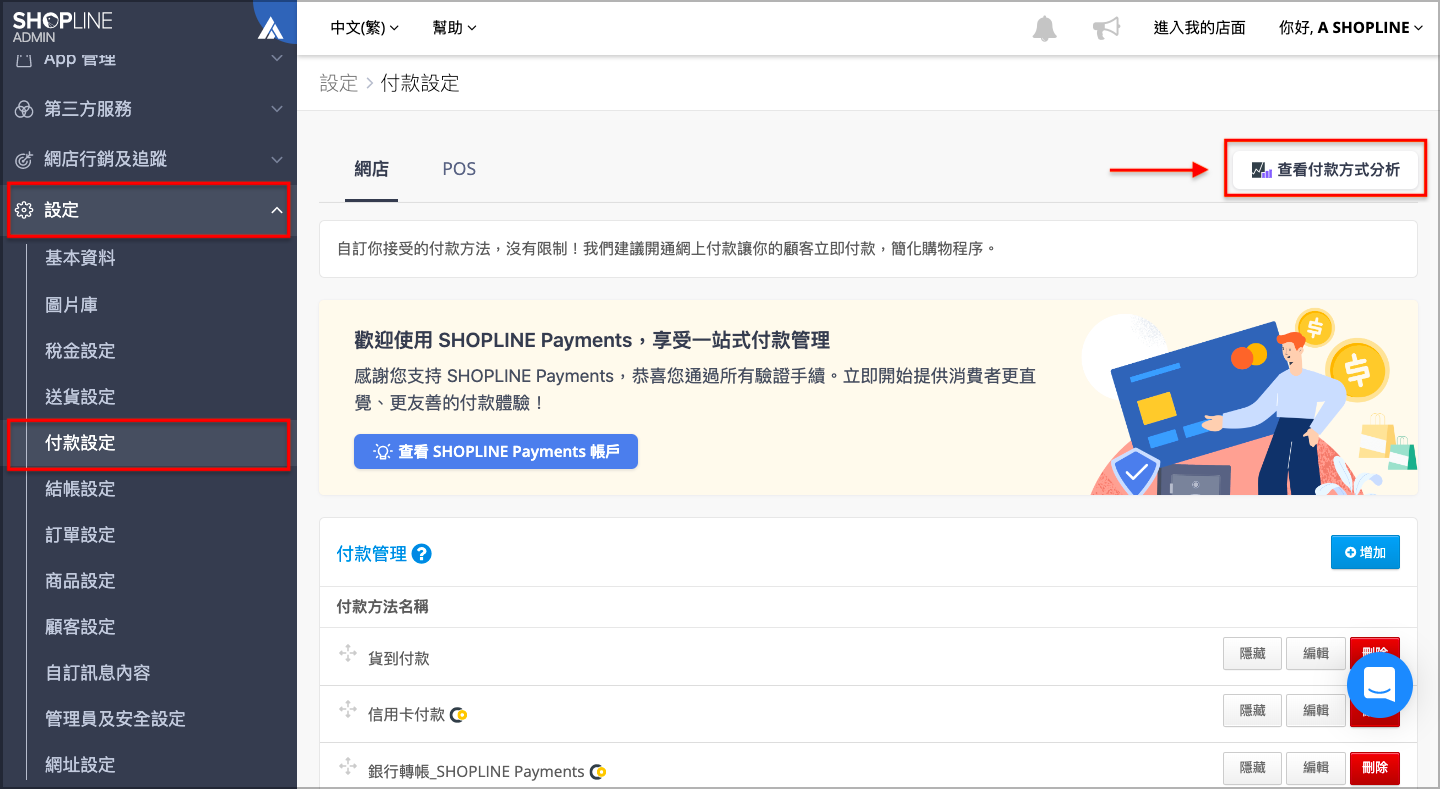Click 刪除 for 銀行轉帳_SHOPLINE Payments
Screen dimensions: 1440x789
pos(1375,768)
